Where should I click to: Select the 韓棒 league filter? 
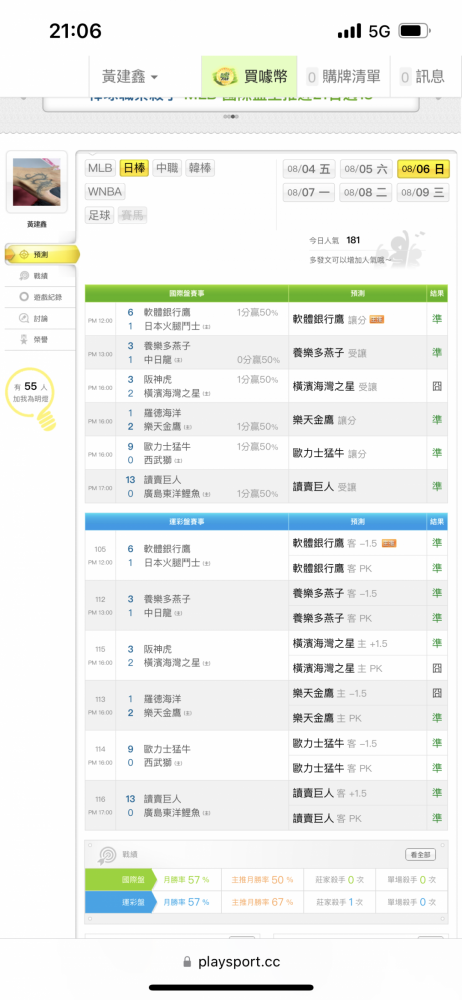[200, 168]
